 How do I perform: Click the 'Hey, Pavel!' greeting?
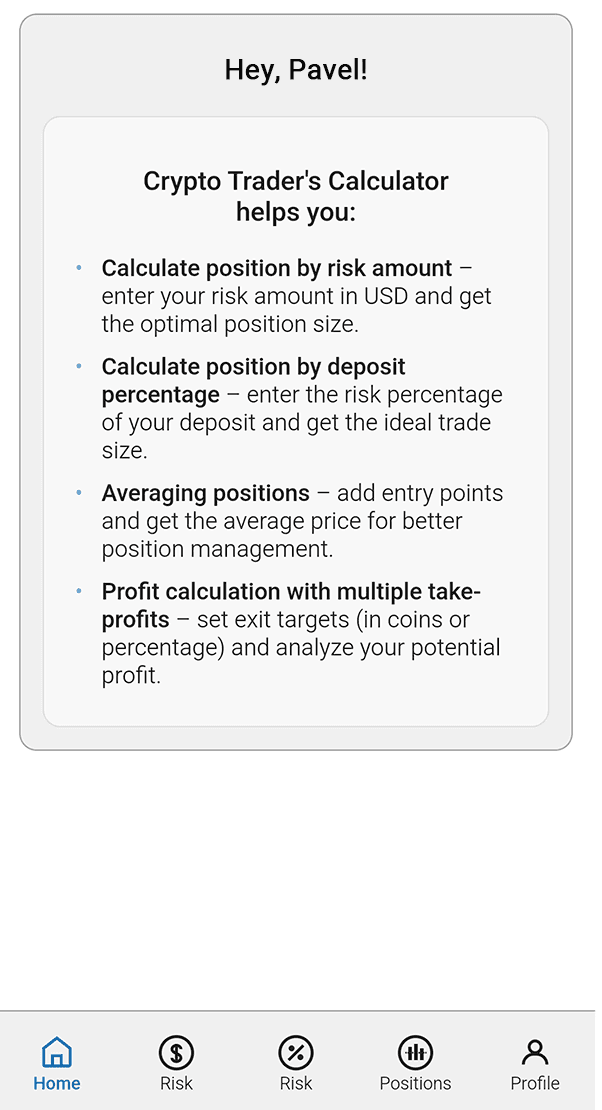pos(295,69)
